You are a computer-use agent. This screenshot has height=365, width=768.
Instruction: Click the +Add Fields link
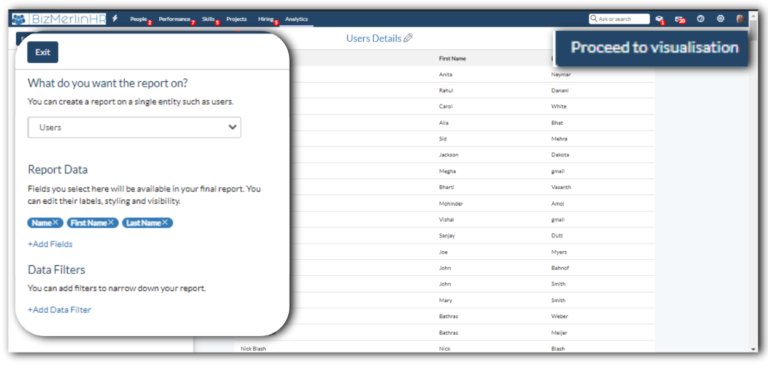(50, 244)
